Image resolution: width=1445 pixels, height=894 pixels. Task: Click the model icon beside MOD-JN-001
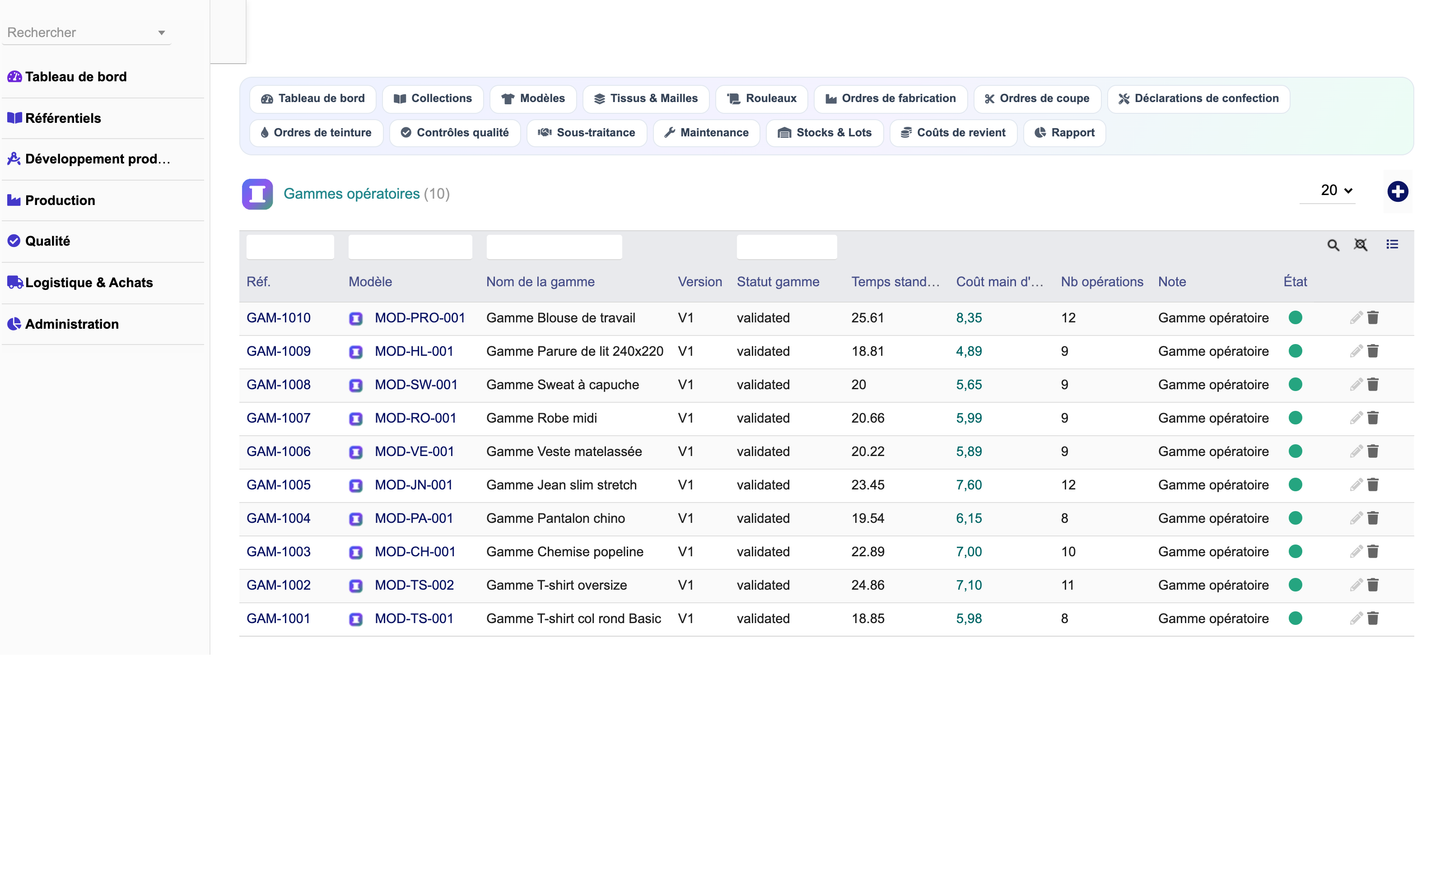356,486
